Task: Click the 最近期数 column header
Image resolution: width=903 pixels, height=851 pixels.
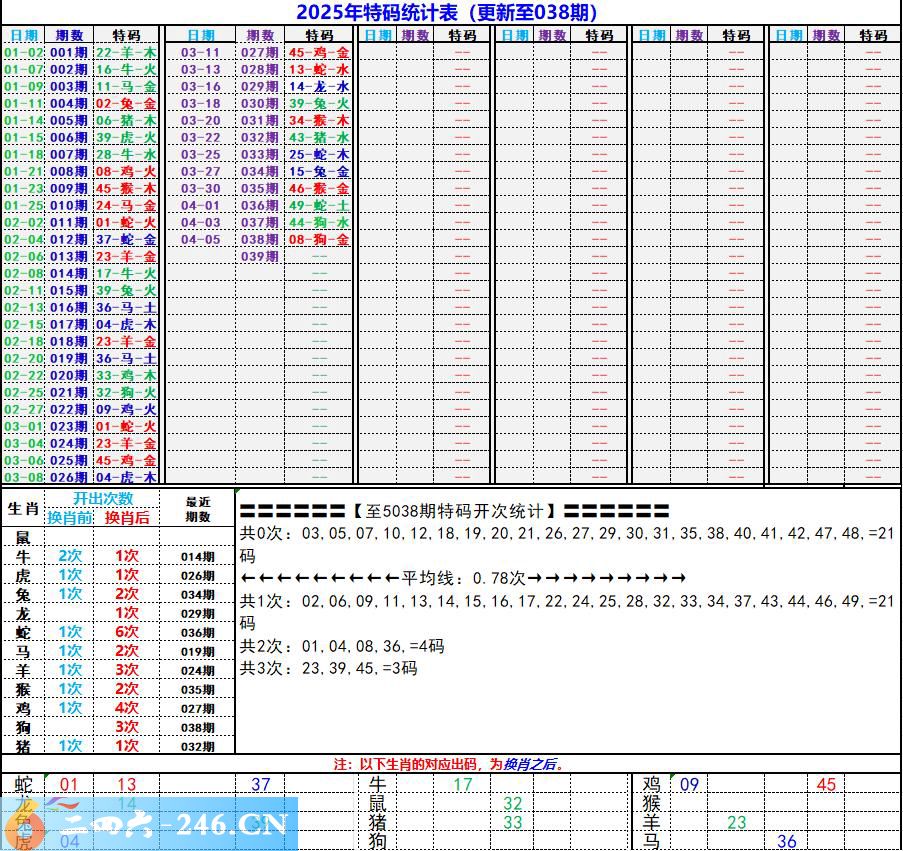Action: tap(198, 509)
